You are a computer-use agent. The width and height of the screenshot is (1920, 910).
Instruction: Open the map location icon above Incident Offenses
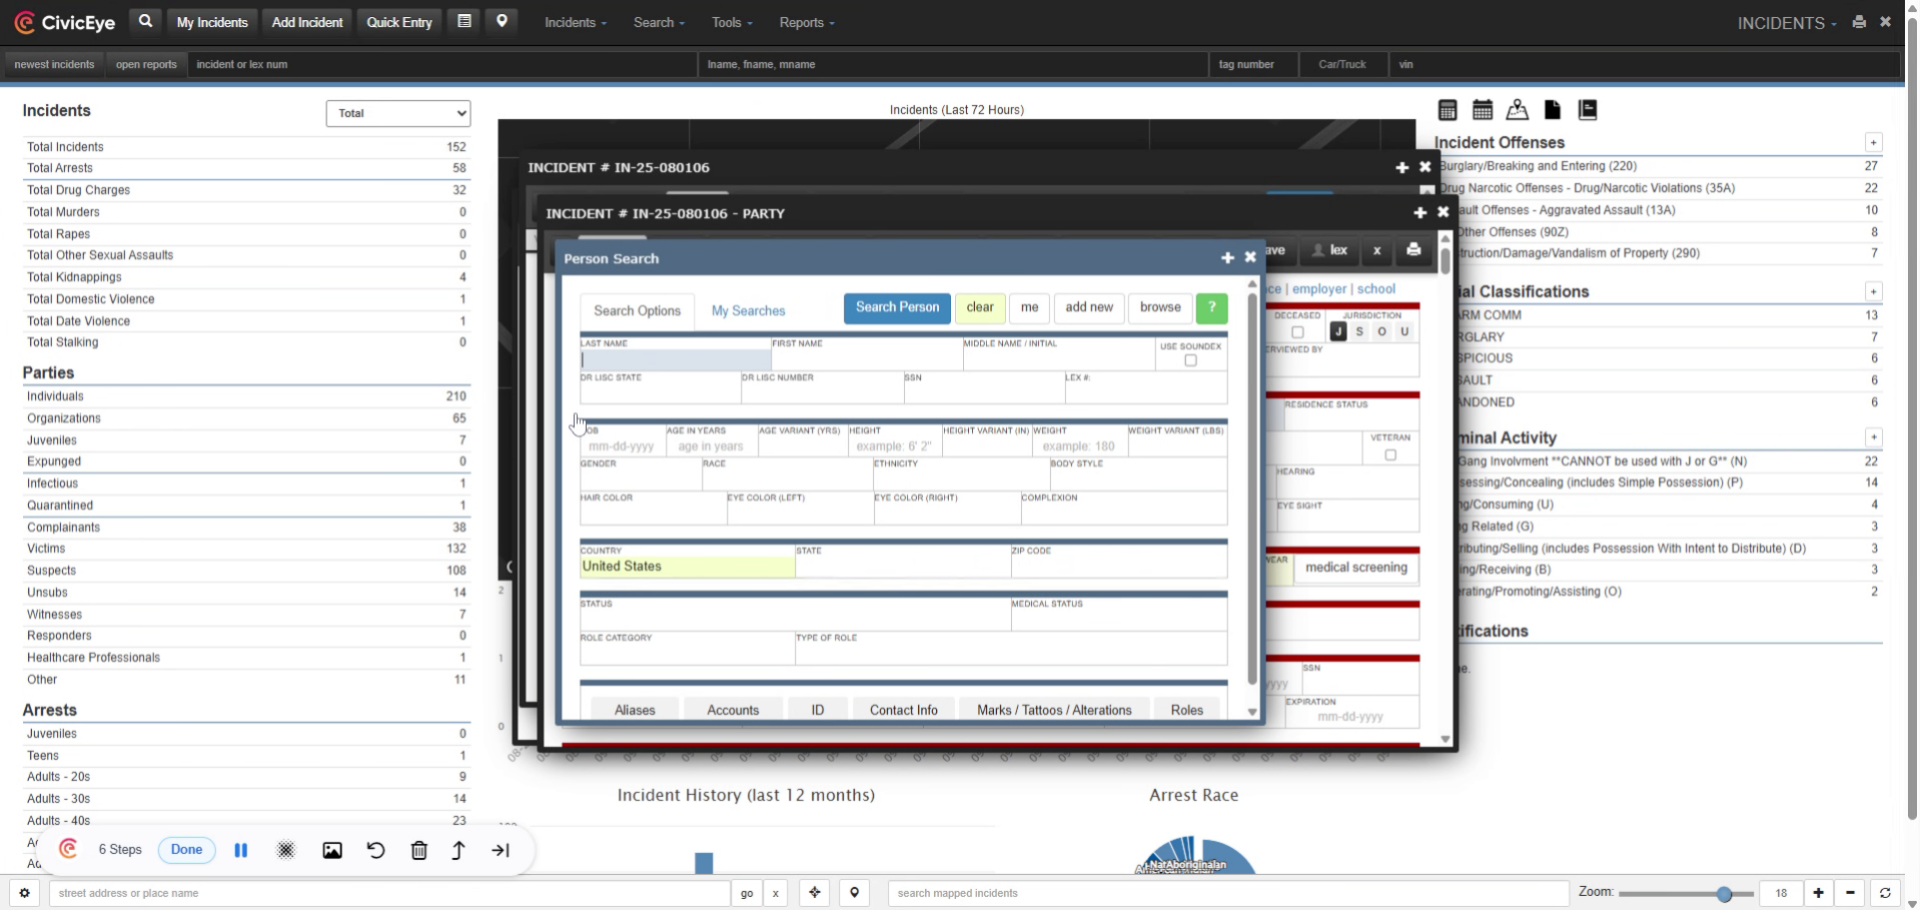pos(1517,110)
